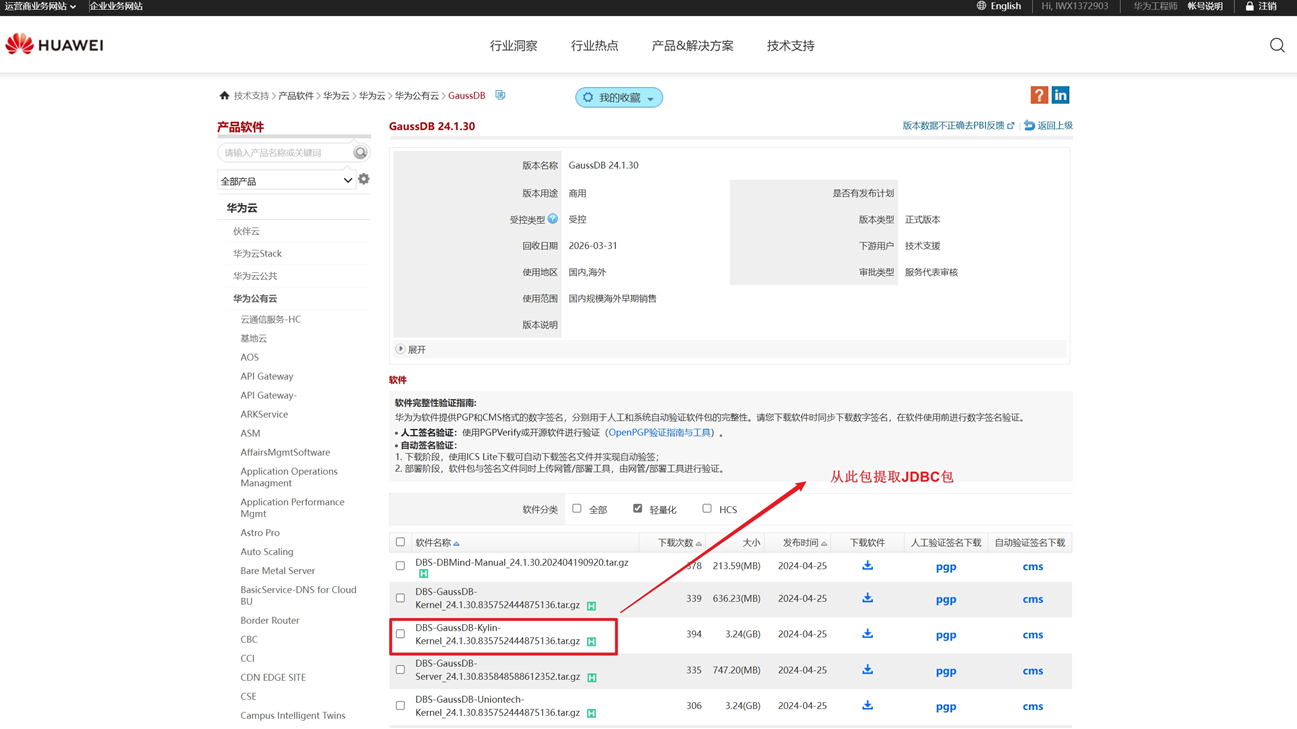The width and height of the screenshot is (1297, 729).
Task: Select ARKService in the product list
Action: [264, 415]
